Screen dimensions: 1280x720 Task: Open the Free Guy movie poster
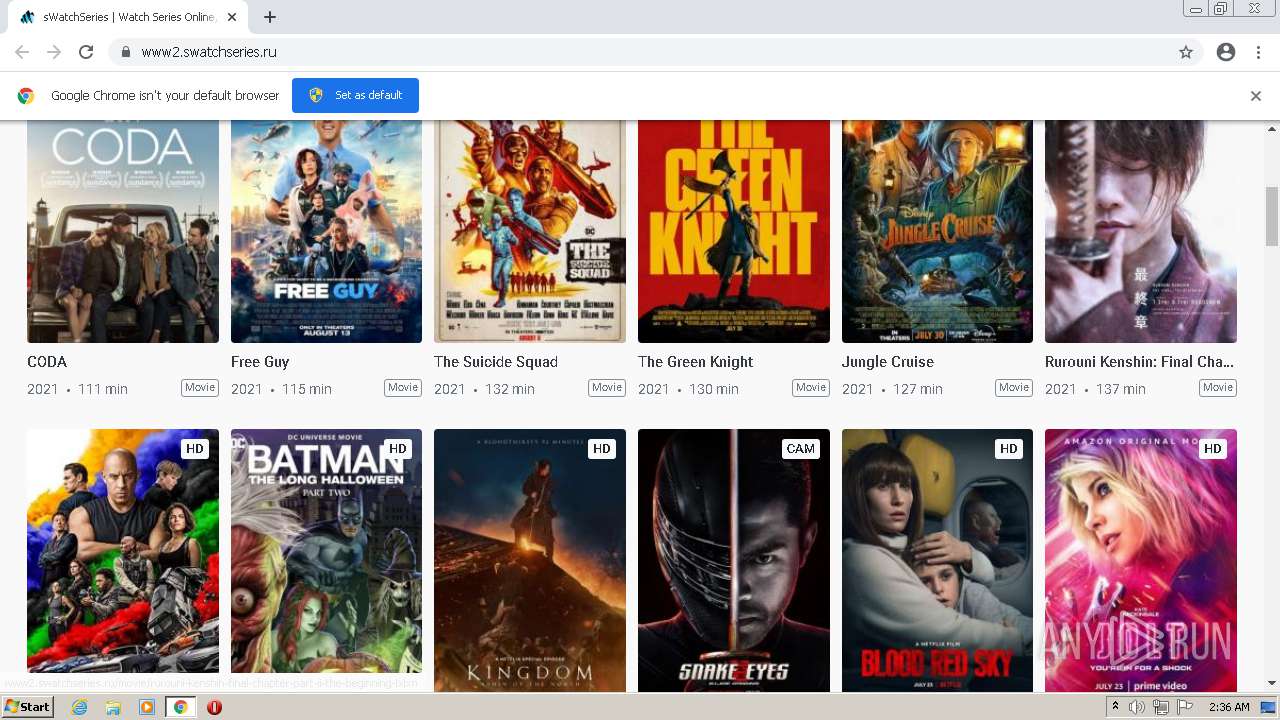[x=326, y=231]
